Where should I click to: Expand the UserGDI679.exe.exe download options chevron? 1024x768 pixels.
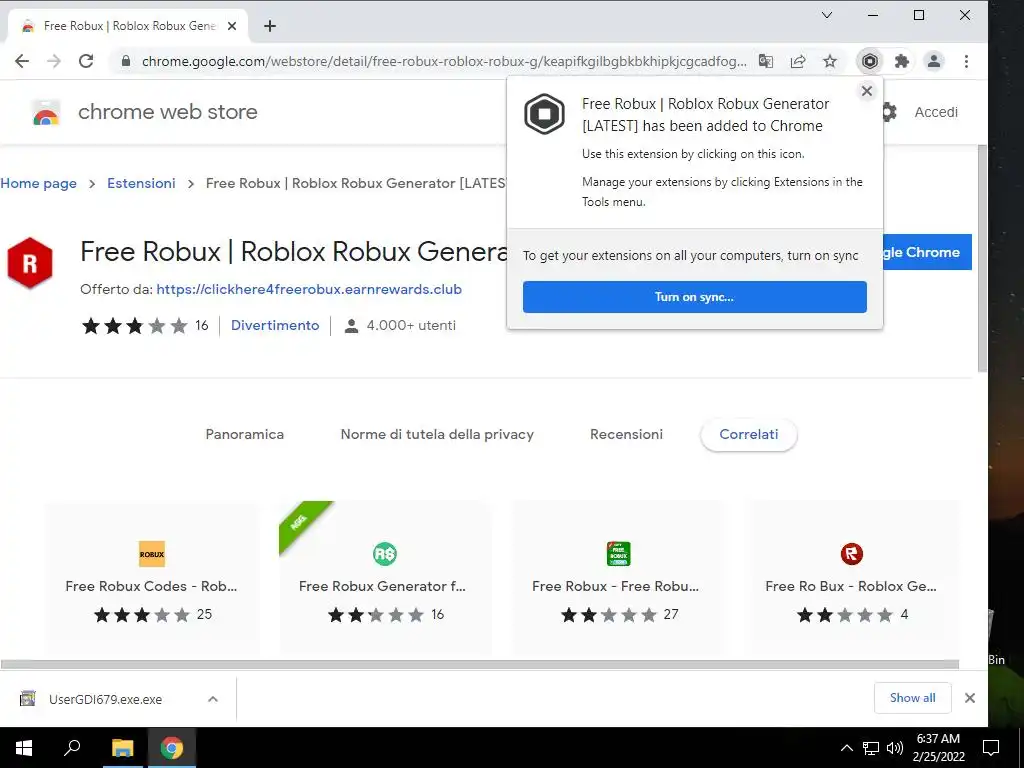(212, 699)
